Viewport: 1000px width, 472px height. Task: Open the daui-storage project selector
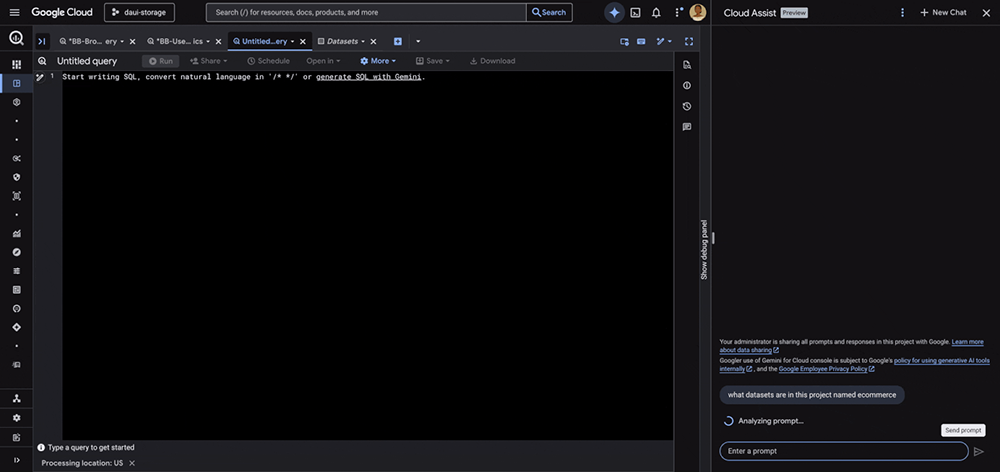139,12
